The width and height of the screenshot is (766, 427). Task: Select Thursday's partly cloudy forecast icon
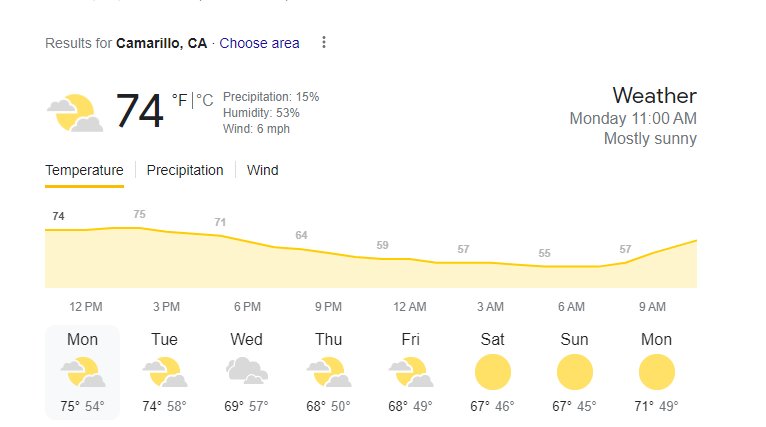click(329, 372)
